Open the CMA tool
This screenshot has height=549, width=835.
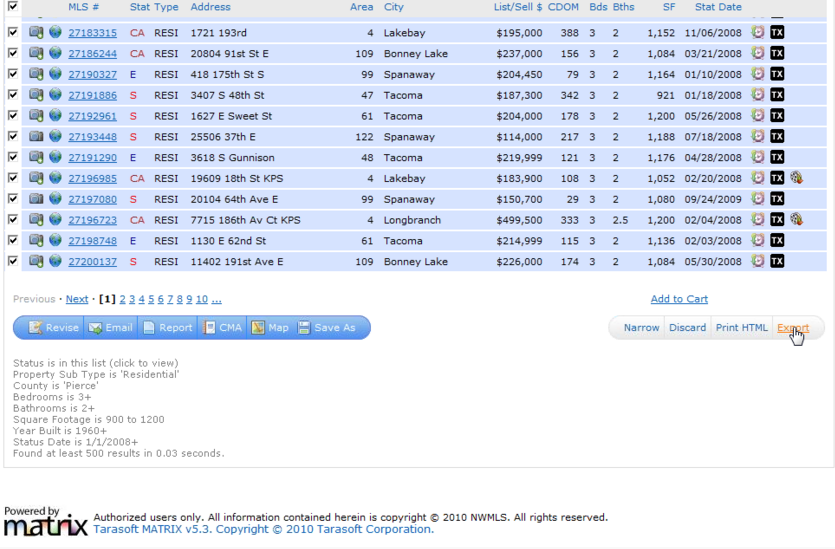tap(222, 328)
